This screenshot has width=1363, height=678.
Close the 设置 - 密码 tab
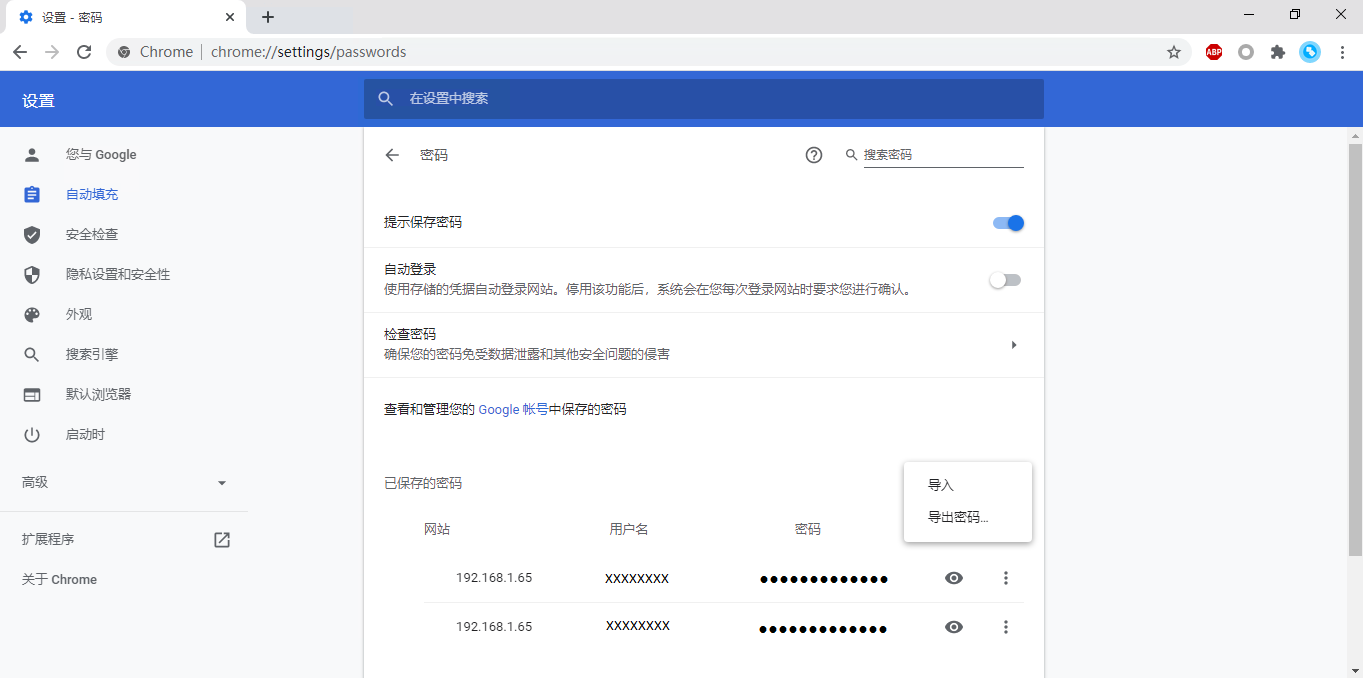coord(230,17)
